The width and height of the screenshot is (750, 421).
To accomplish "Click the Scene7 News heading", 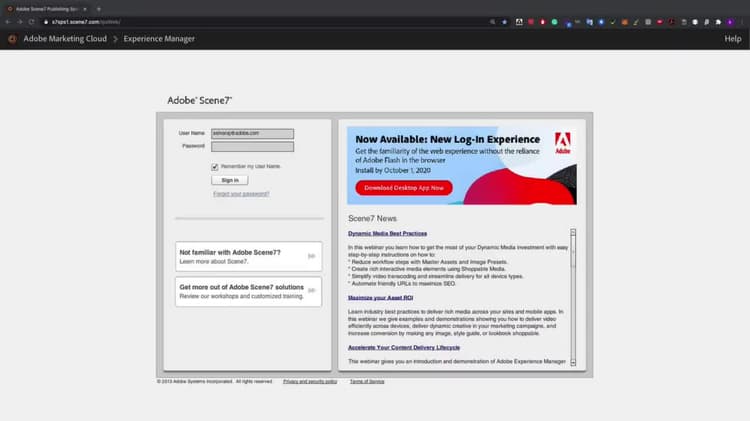I will coord(372,219).
